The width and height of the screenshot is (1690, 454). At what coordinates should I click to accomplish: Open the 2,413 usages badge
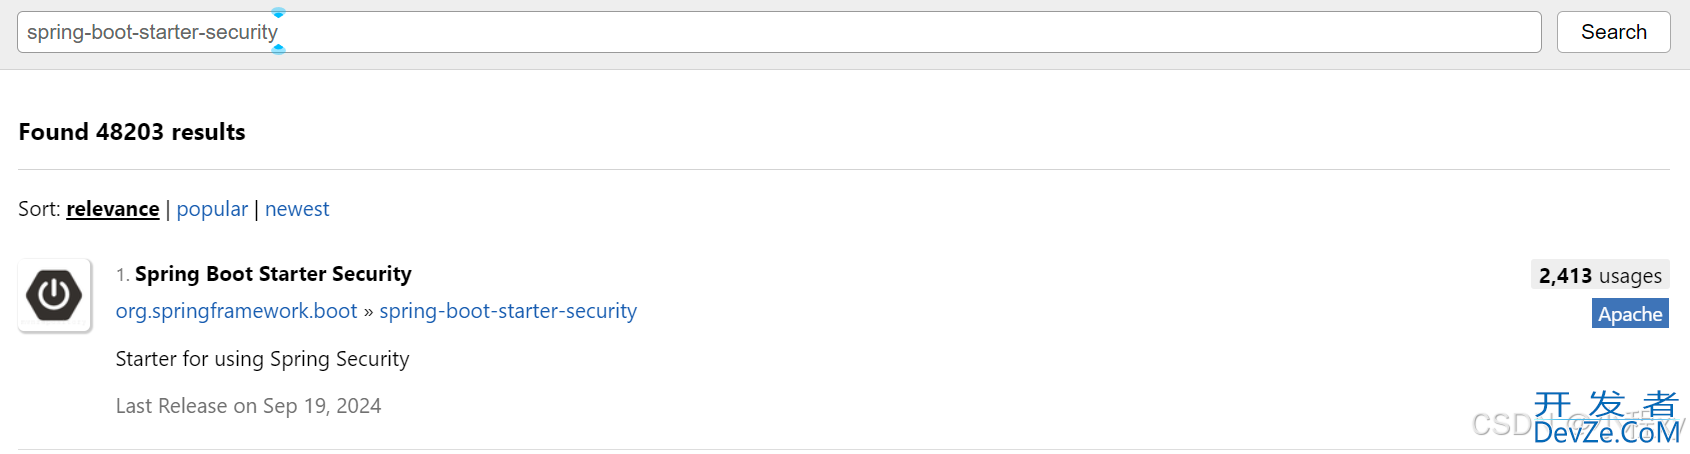click(x=1600, y=275)
